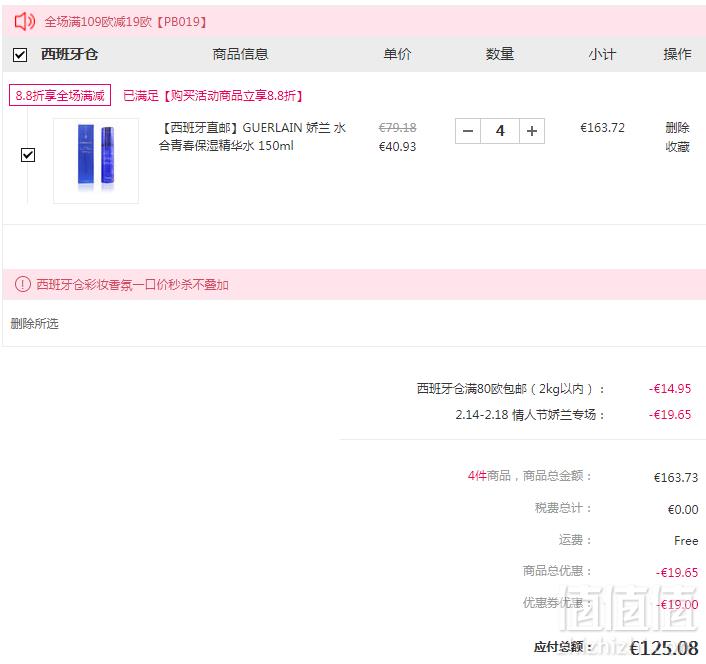
Task: Open the GUERLAIN 娇兰 product title link
Action: click(x=252, y=137)
